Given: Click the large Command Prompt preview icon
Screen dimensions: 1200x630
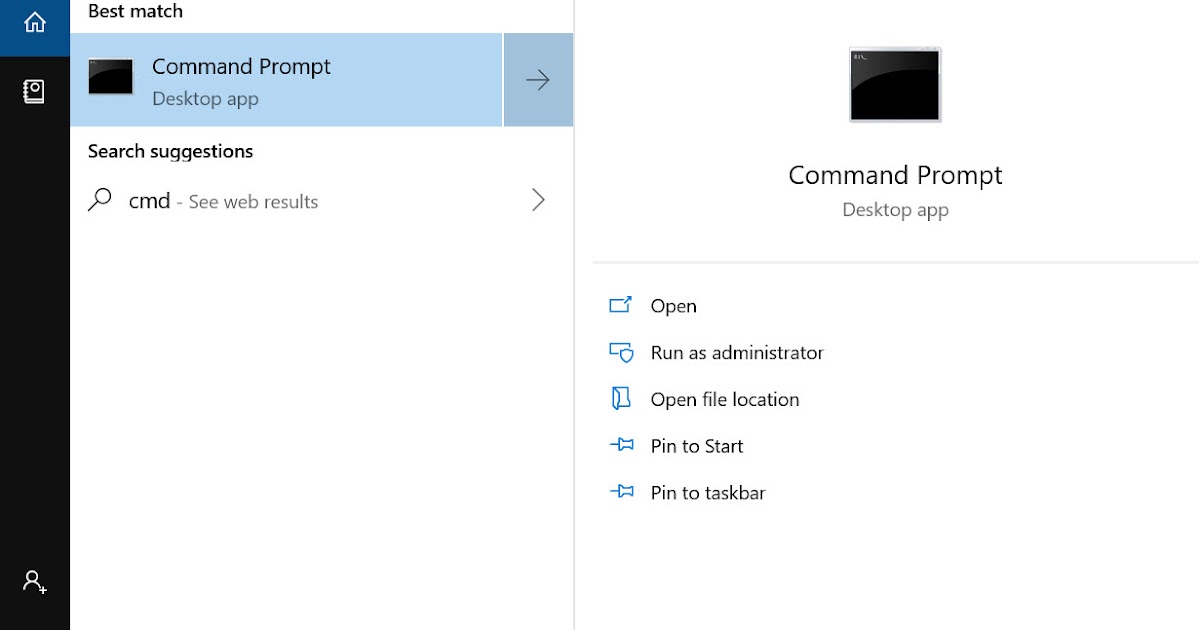Looking at the screenshot, I should coord(894,85).
